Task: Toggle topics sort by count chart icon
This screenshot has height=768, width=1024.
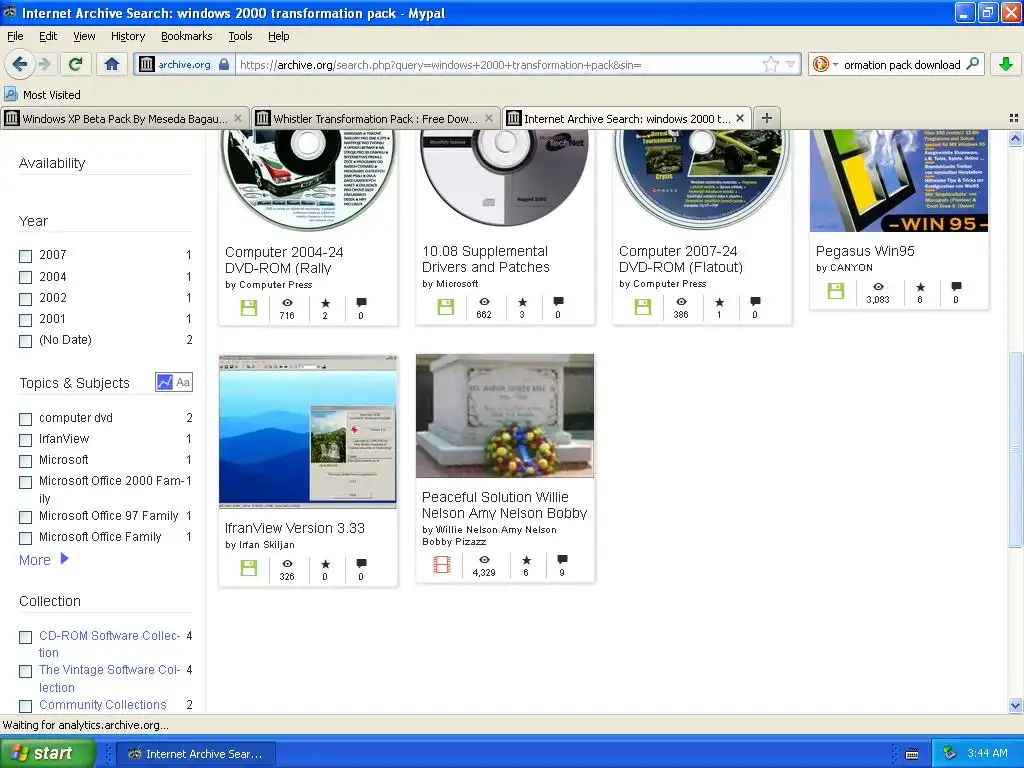Action: click(165, 382)
